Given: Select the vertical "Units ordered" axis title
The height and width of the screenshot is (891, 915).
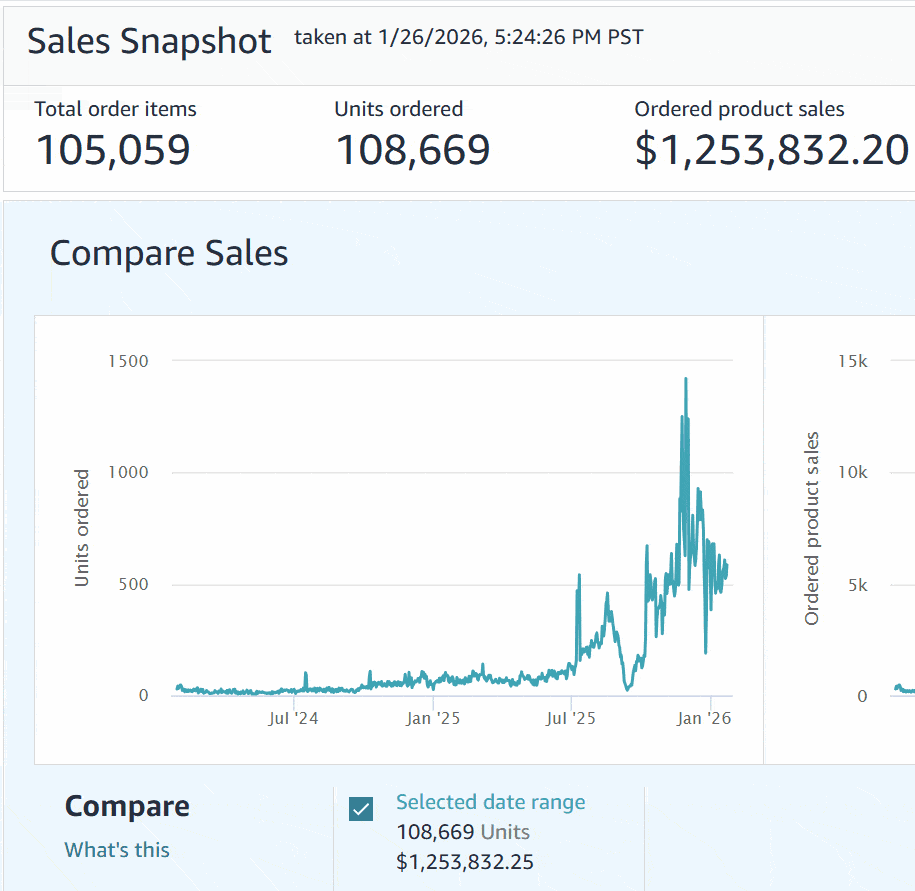Looking at the screenshot, I should pos(83,528).
